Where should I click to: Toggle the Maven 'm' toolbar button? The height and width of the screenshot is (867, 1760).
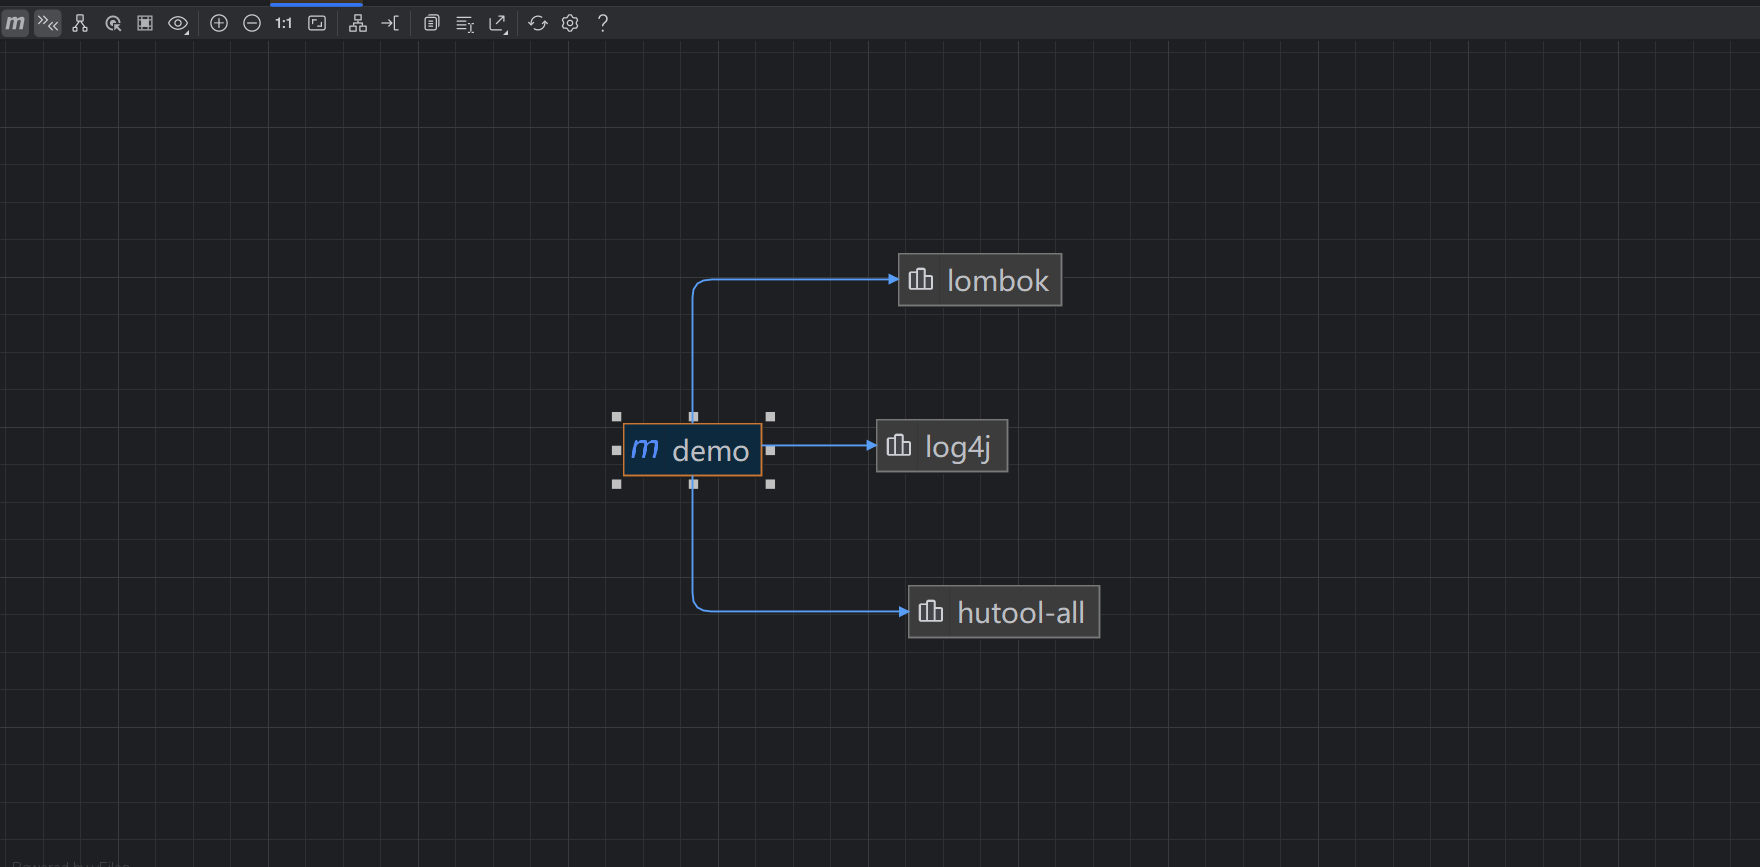click(x=15, y=23)
